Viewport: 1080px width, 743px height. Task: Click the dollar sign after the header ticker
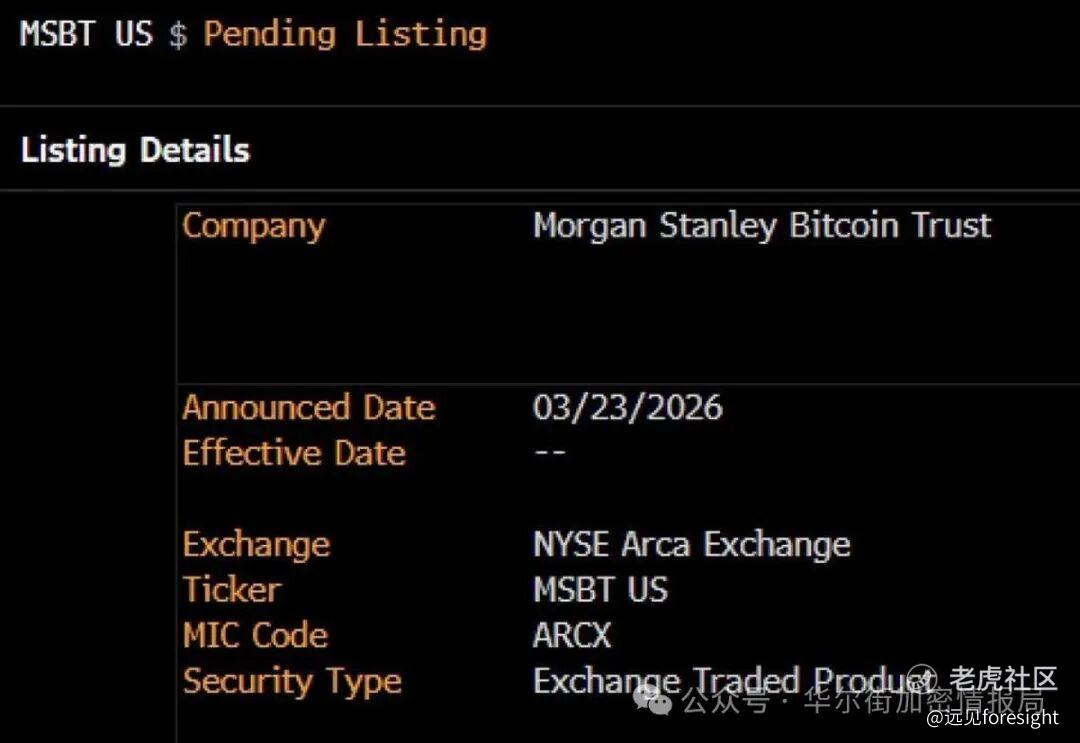point(177,35)
